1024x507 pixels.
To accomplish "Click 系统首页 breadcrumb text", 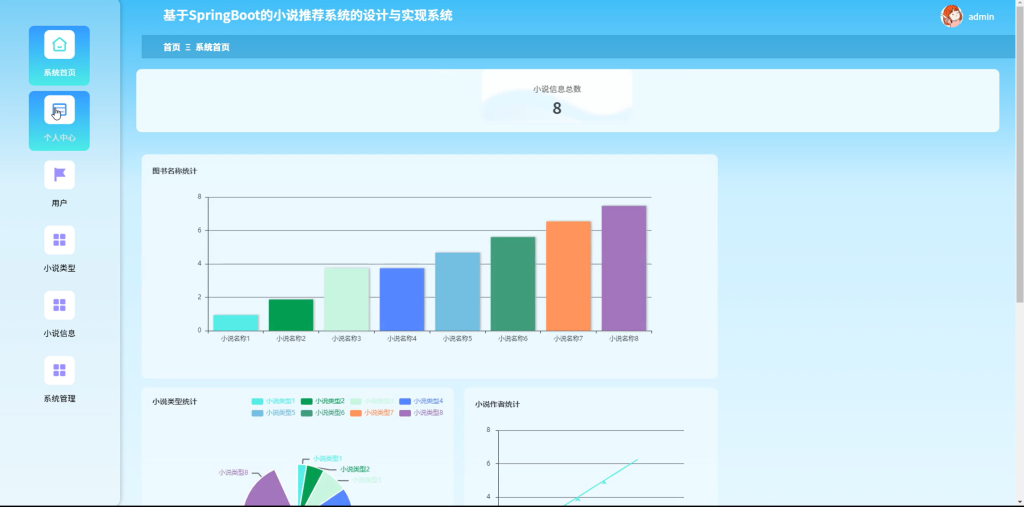I will coord(212,47).
